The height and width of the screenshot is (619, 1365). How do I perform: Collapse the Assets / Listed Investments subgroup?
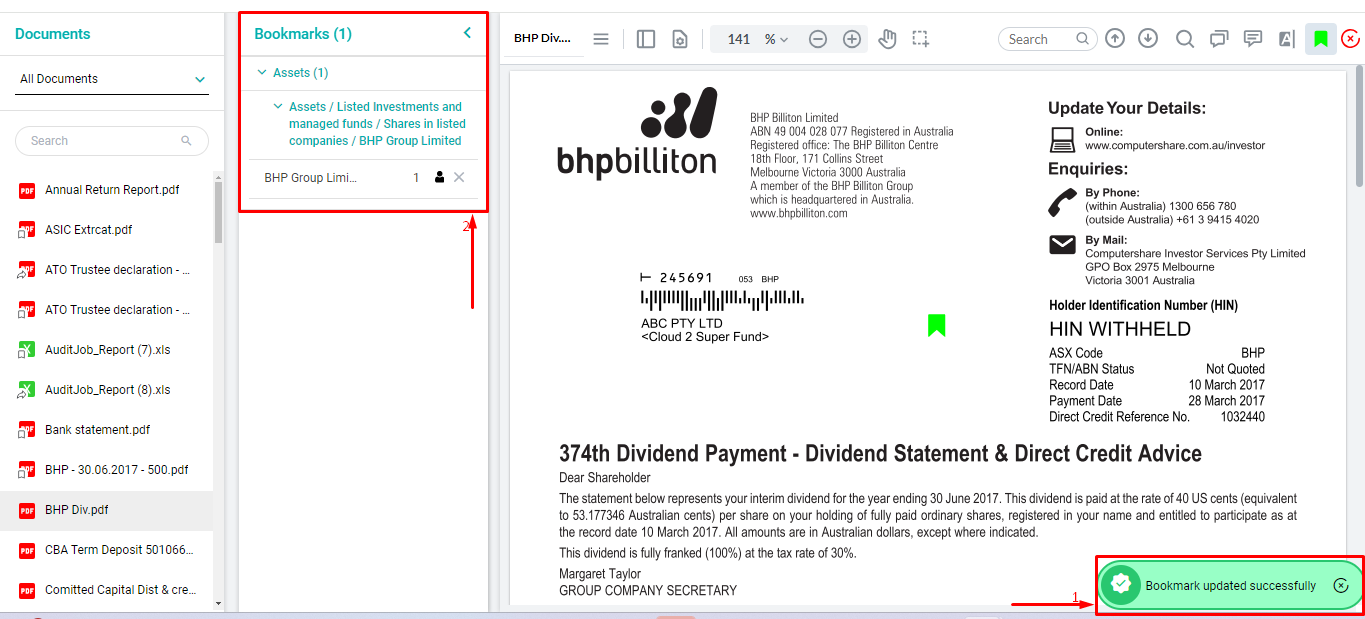coord(279,106)
